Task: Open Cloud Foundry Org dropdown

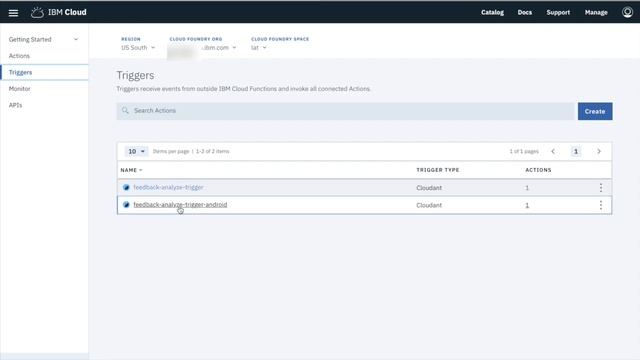Action: (203, 48)
